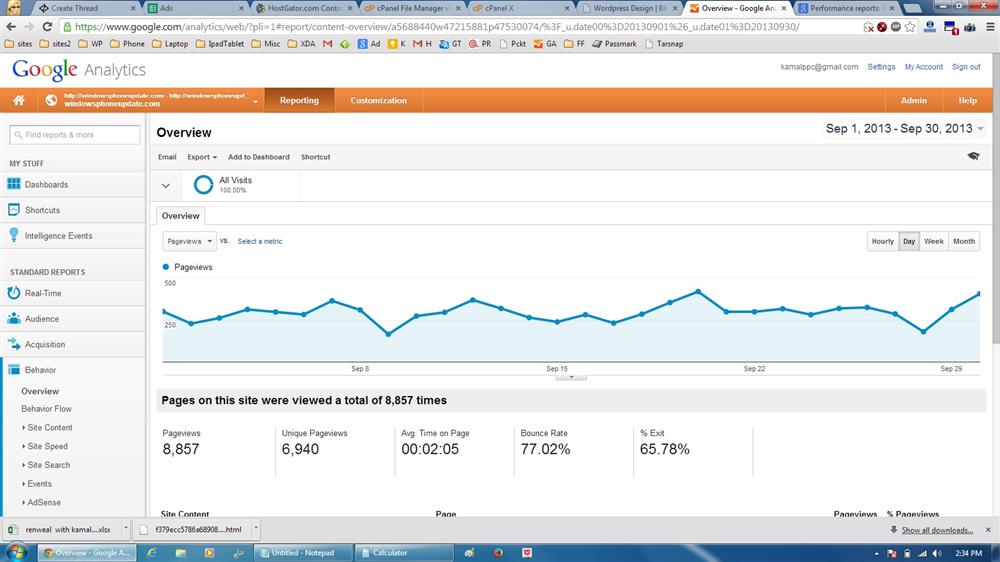Open the property selector dropdown arrow
The height and width of the screenshot is (562, 1000).
tap(255, 101)
